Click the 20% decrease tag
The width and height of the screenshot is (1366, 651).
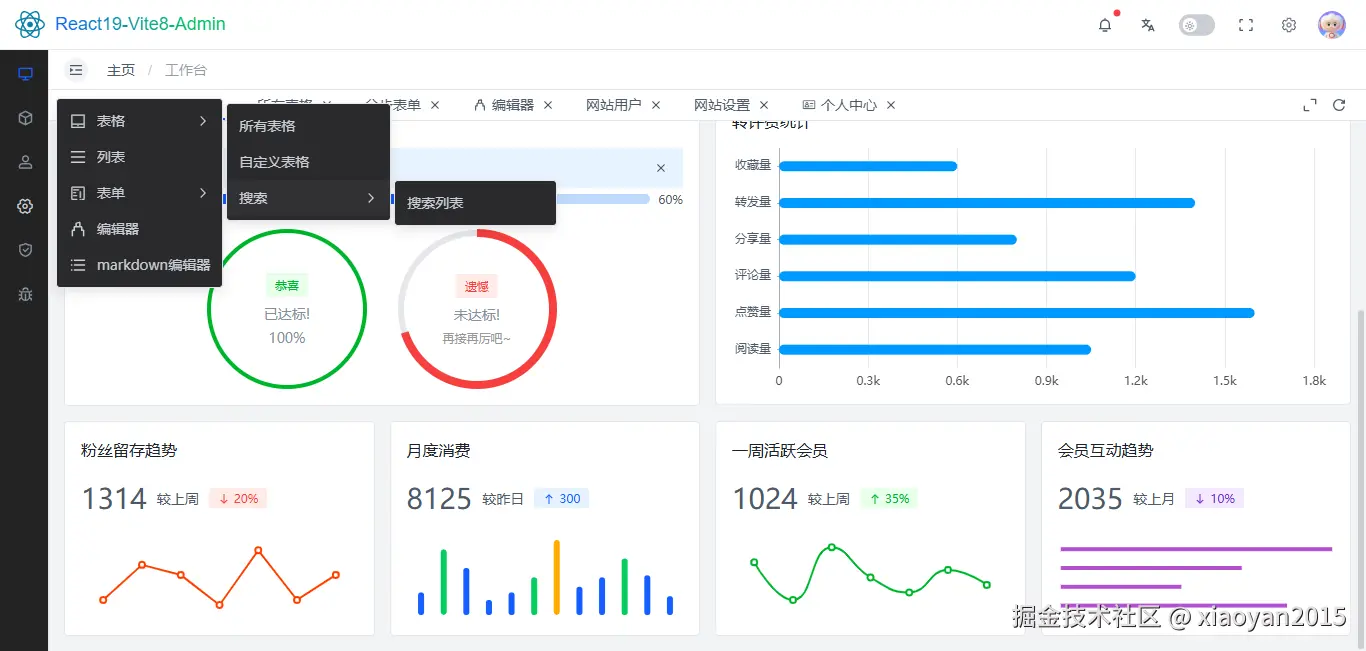[238, 499]
